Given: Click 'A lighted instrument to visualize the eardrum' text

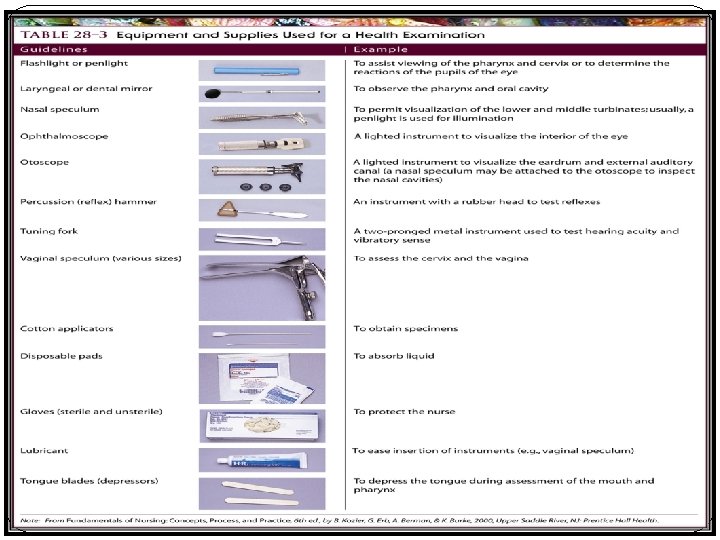Looking at the screenshot, I should (524, 171).
